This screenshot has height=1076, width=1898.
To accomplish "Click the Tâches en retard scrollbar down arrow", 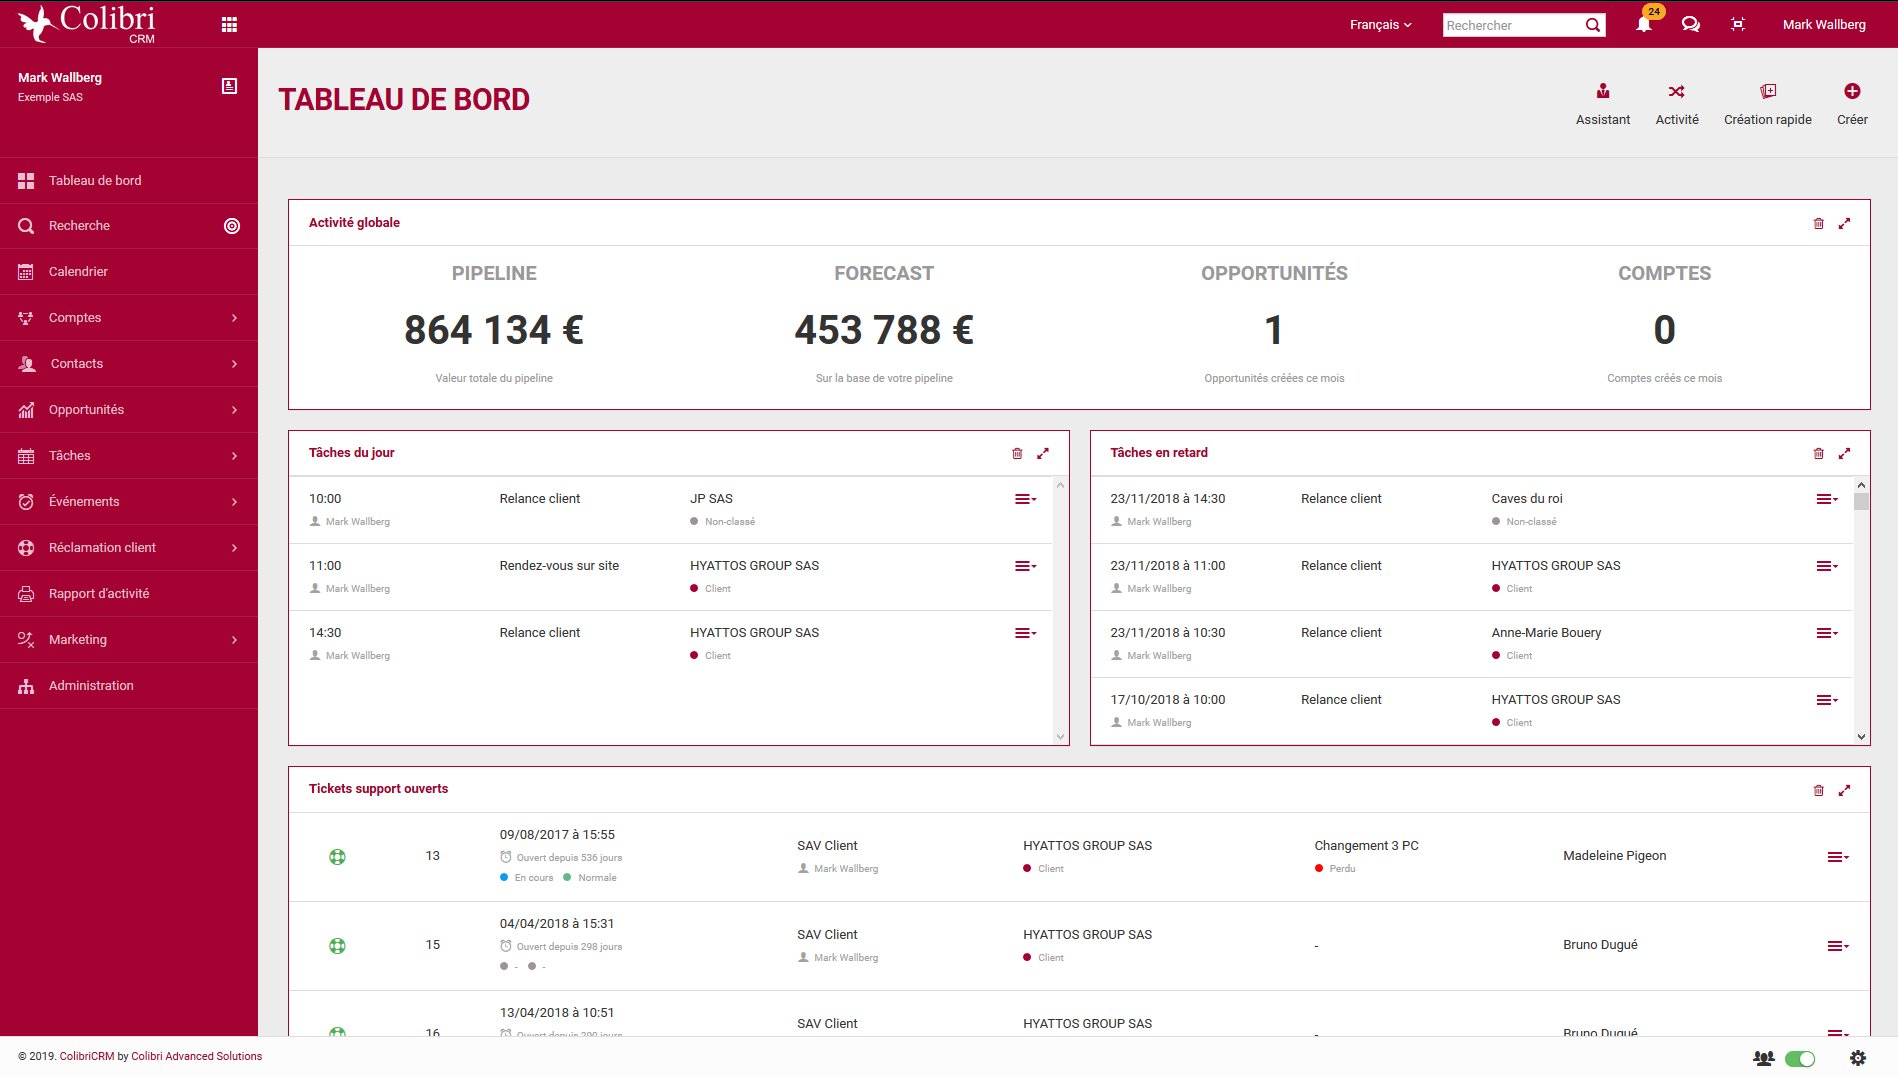I will (x=1861, y=737).
